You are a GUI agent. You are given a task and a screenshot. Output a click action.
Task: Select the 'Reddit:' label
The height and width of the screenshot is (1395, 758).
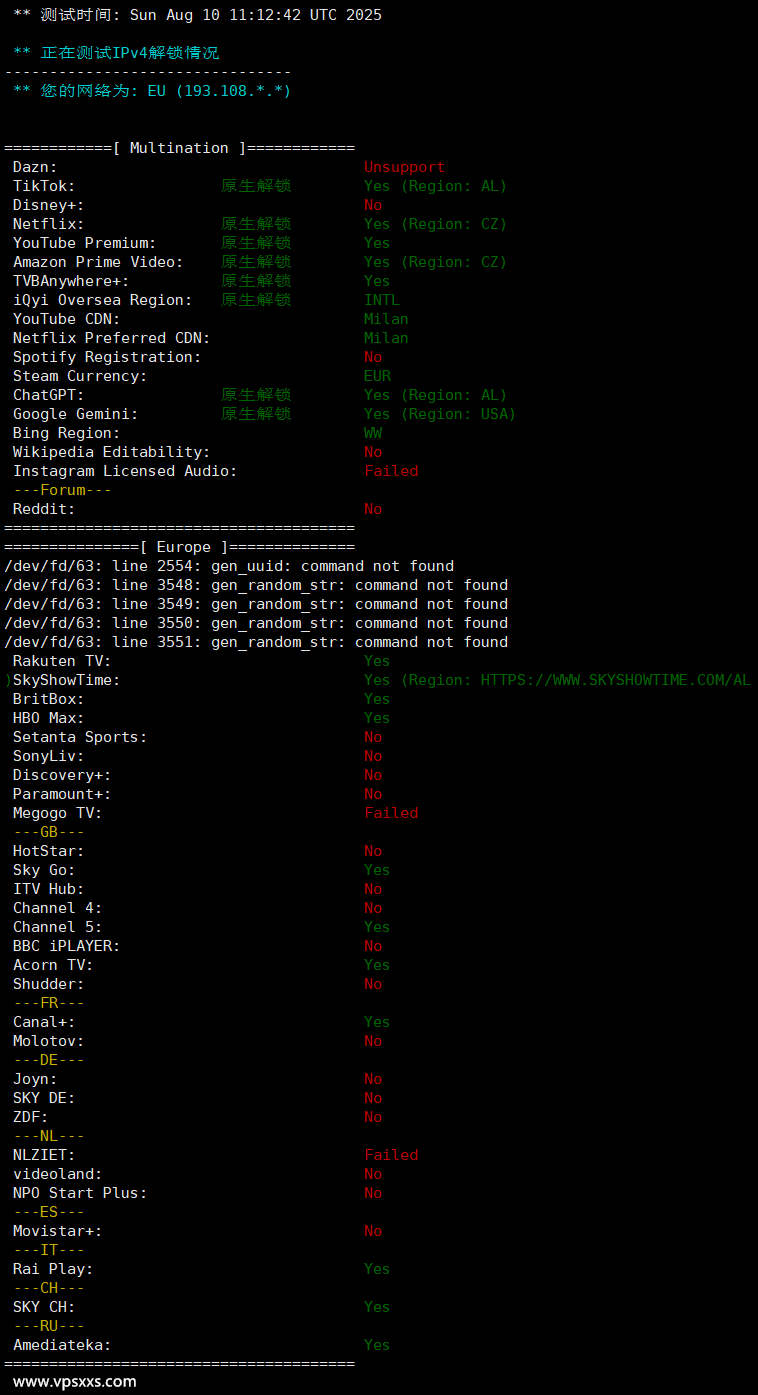[x=44, y=509]
